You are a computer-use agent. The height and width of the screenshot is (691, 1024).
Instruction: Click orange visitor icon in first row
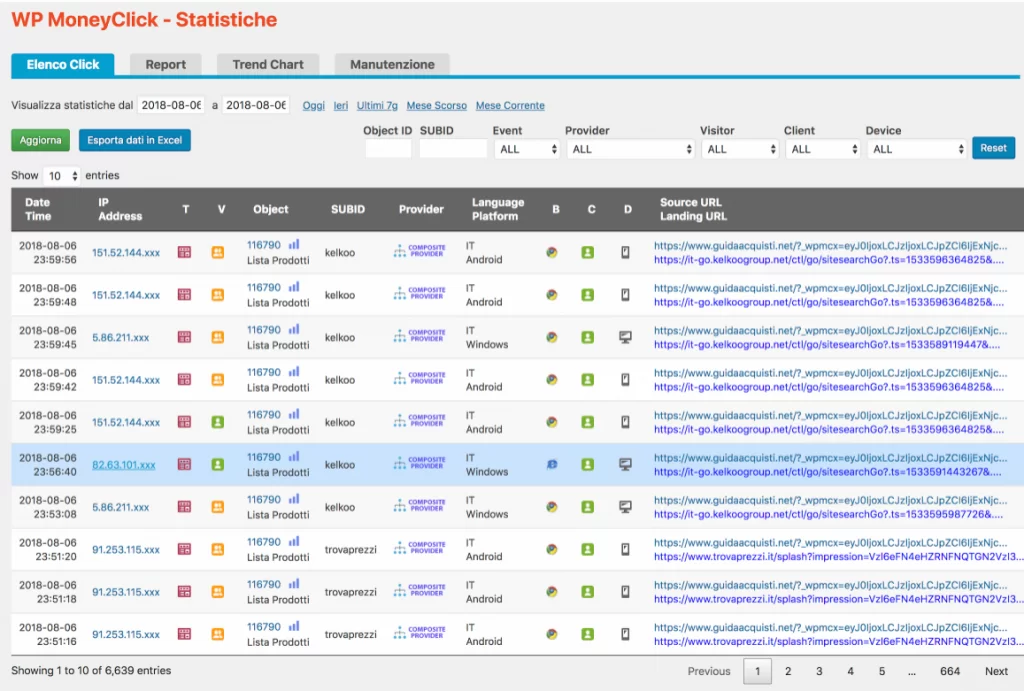coord(218,252)
